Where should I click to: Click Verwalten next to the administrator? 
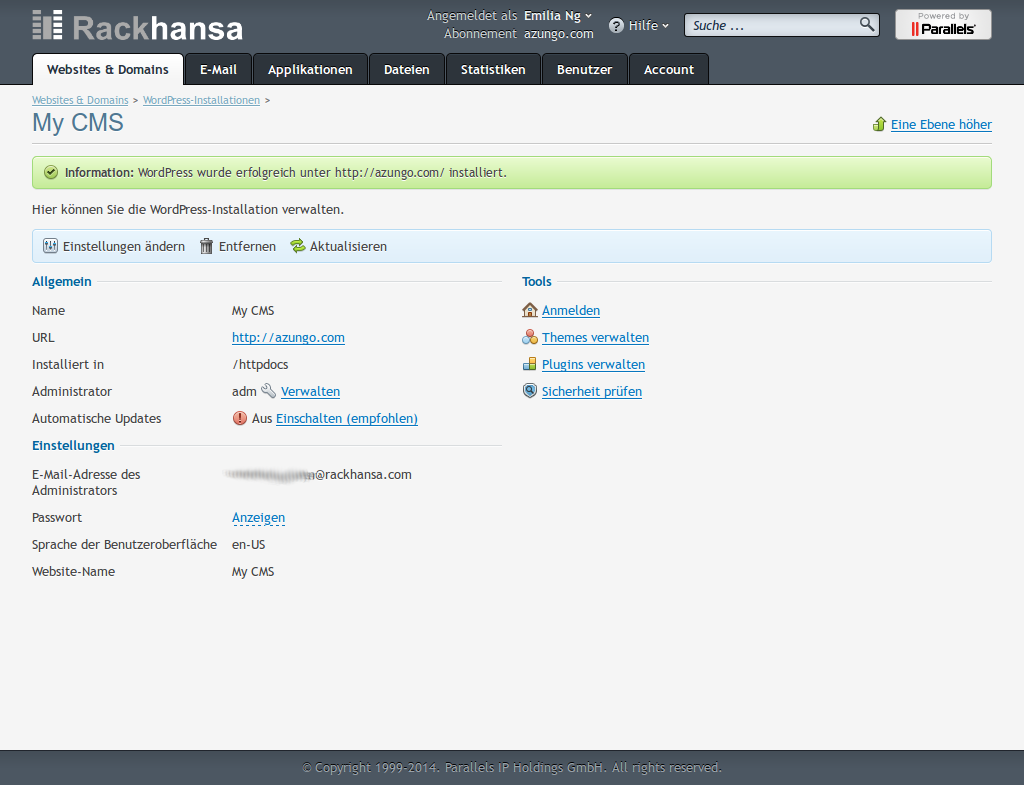[x=310, y=391]
